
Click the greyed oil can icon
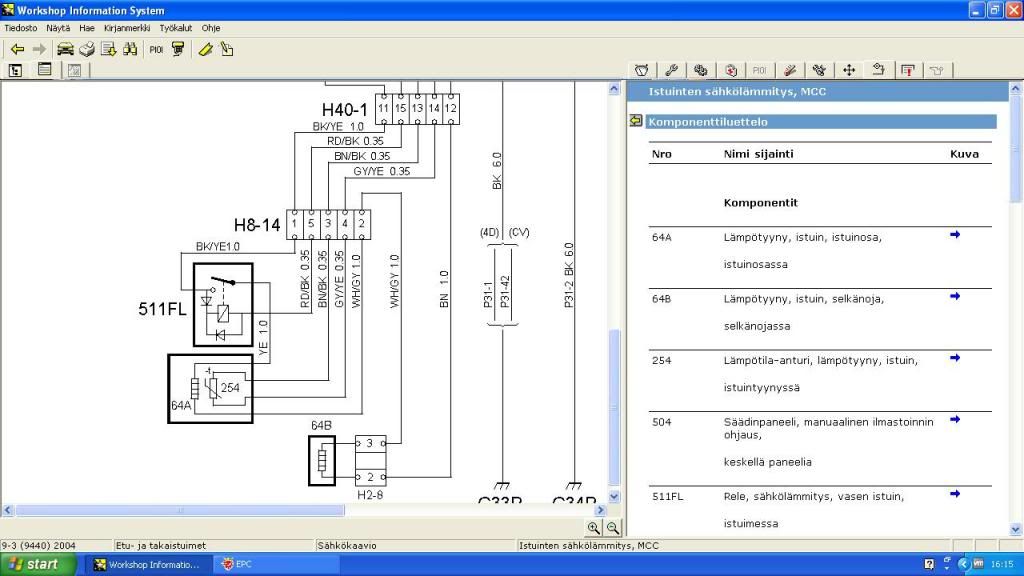(937, 70)
